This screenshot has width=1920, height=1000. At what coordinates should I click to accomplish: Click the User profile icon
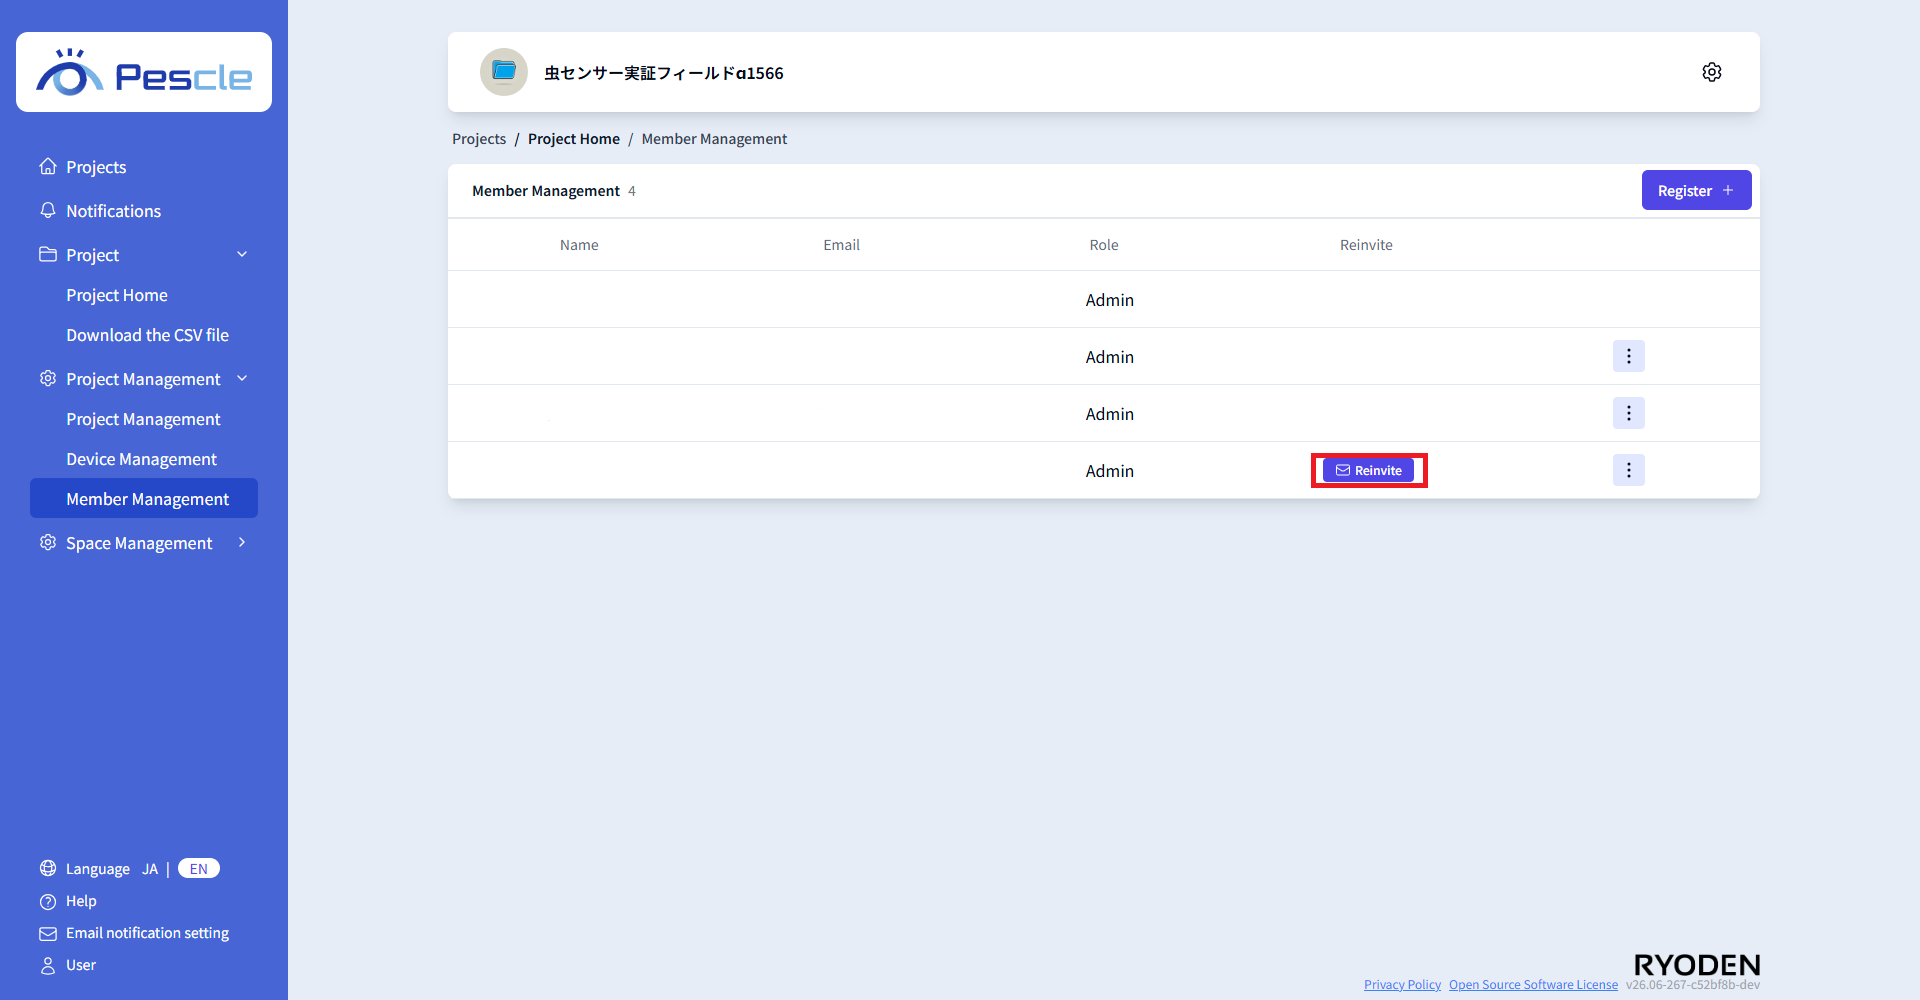pos(48,965)
